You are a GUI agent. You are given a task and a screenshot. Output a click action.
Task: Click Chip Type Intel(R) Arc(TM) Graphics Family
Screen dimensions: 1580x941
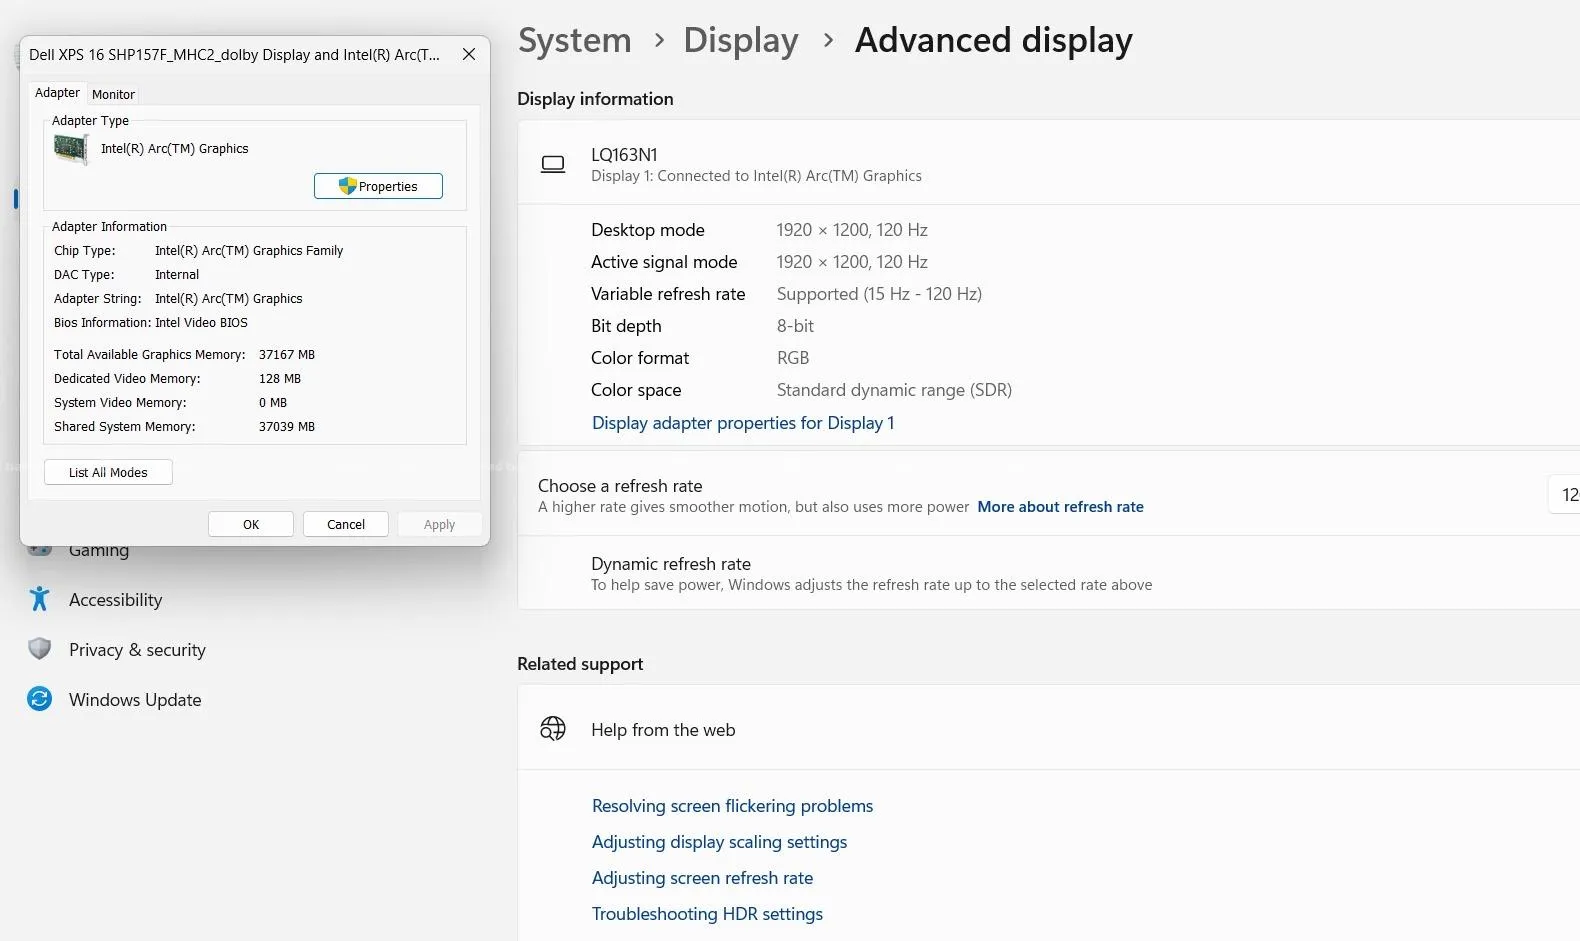(x=248, y=251)
